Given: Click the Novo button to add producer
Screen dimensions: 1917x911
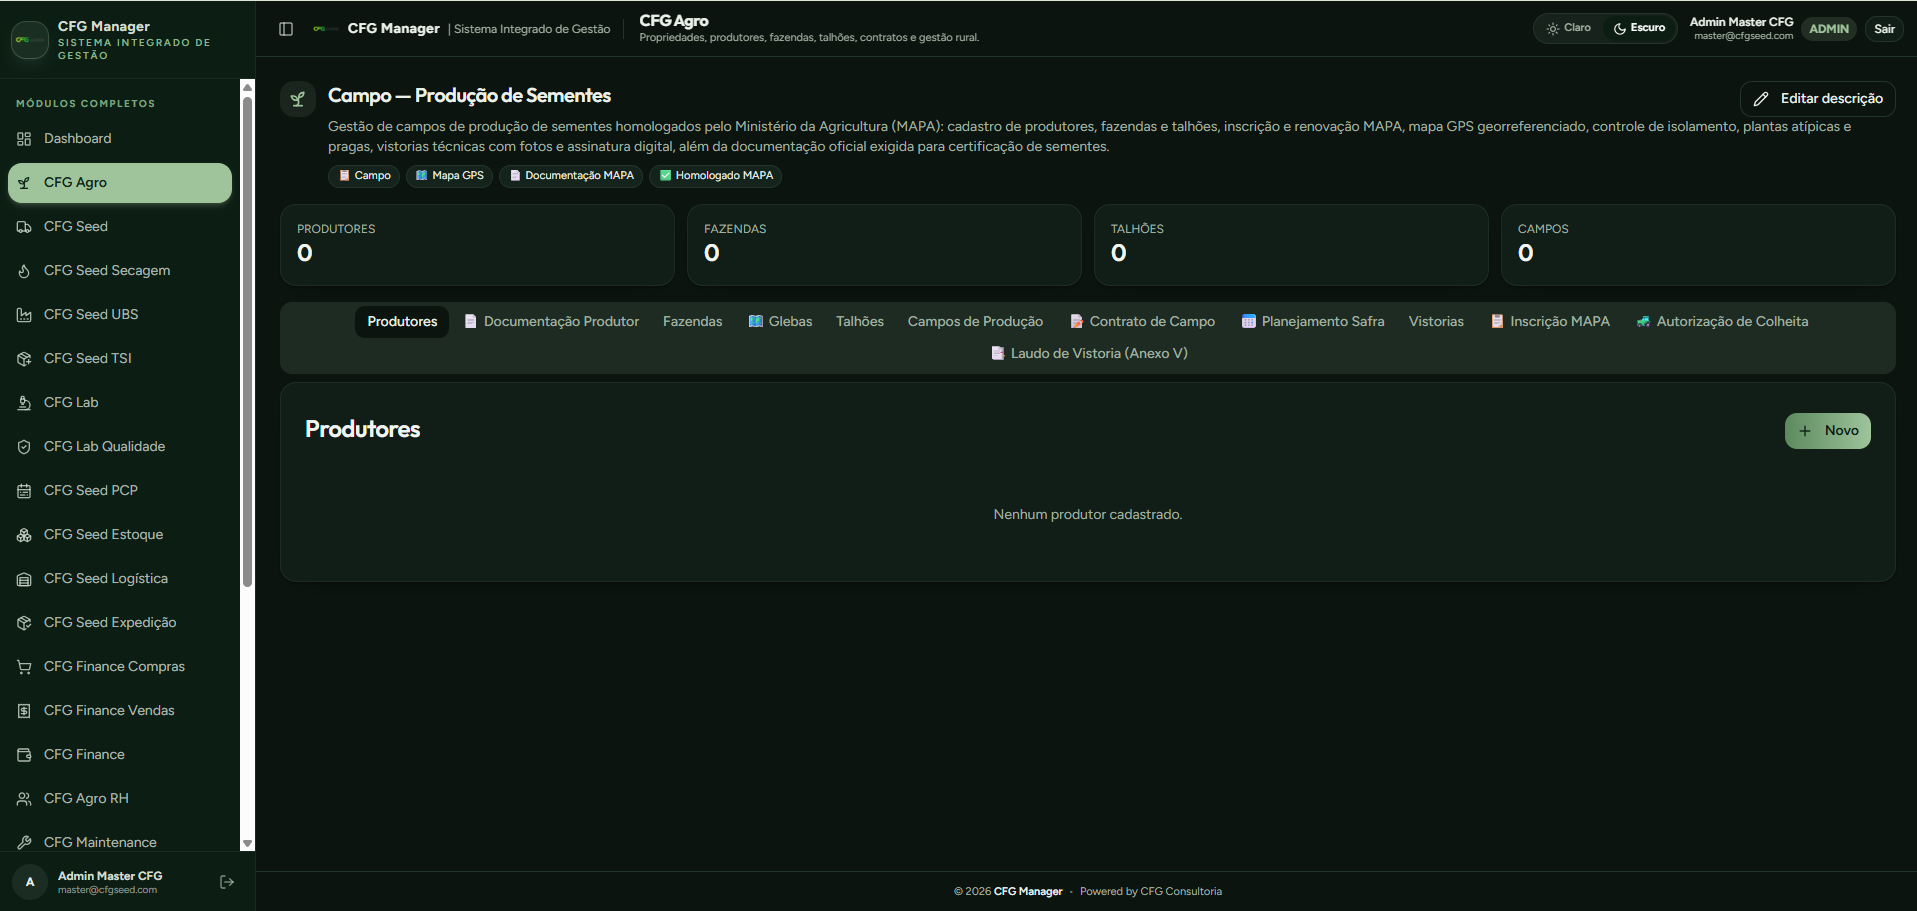Looking at the screenshot, I should click(1827, 431).
